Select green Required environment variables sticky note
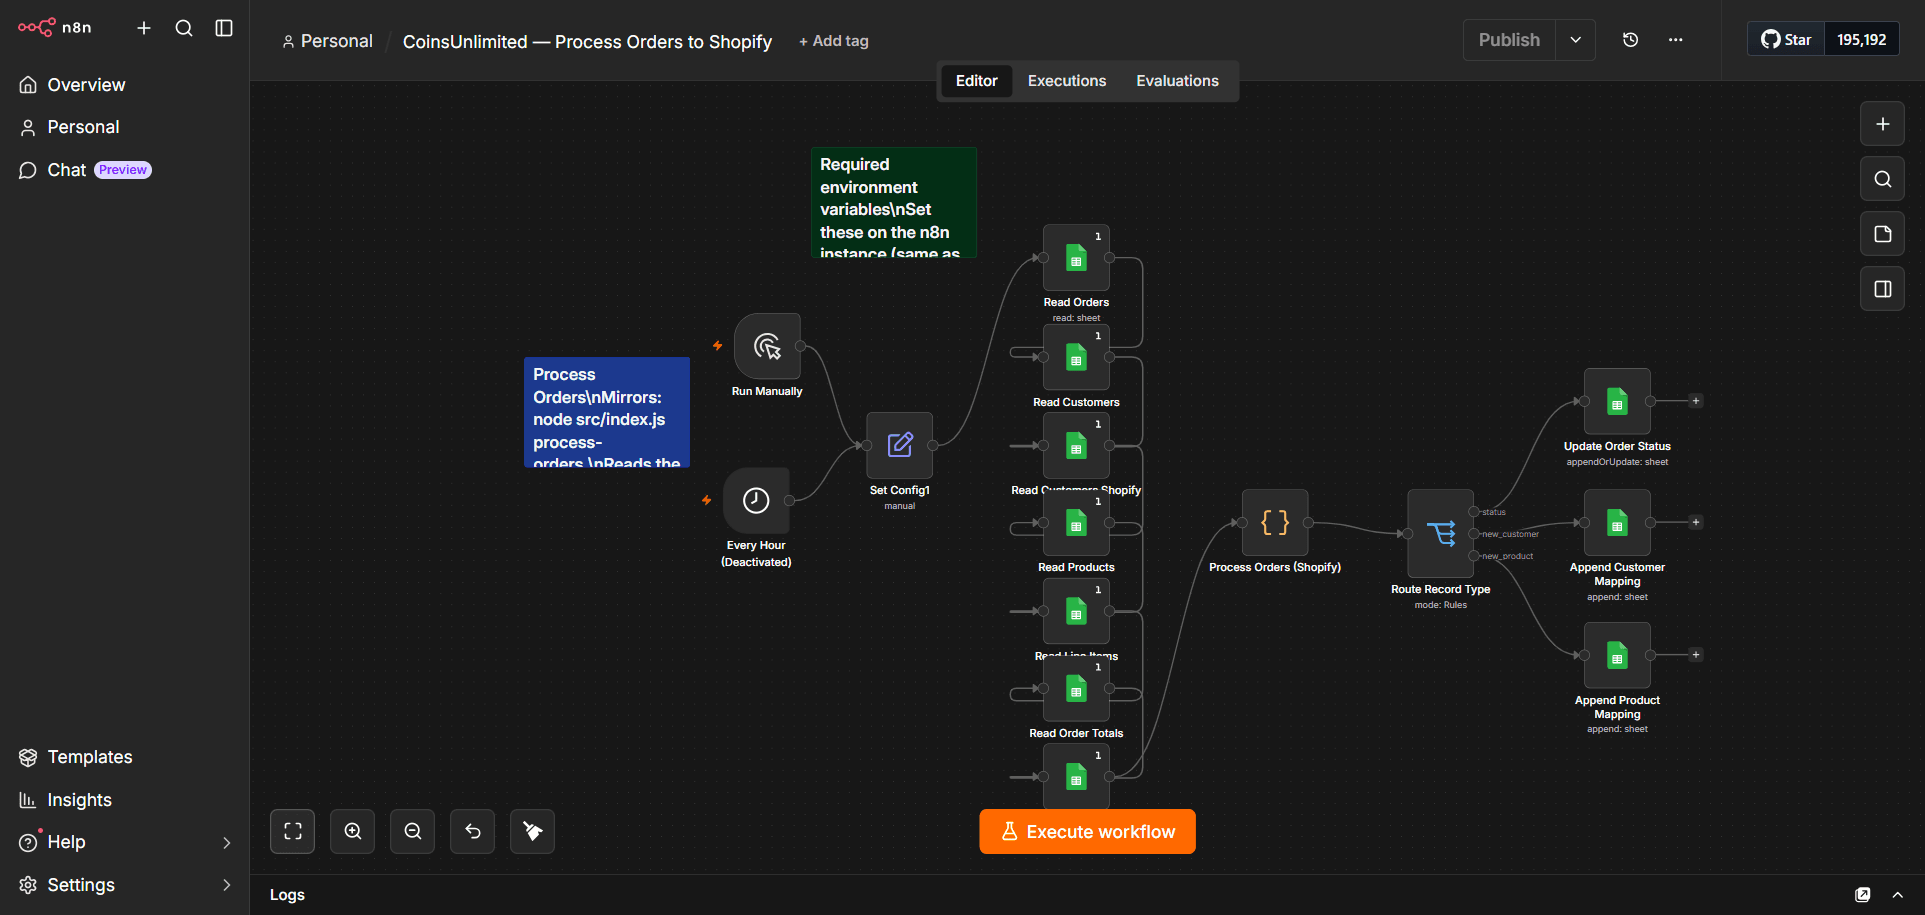This screenshot has width=1925, height=915. click(894, 203)
